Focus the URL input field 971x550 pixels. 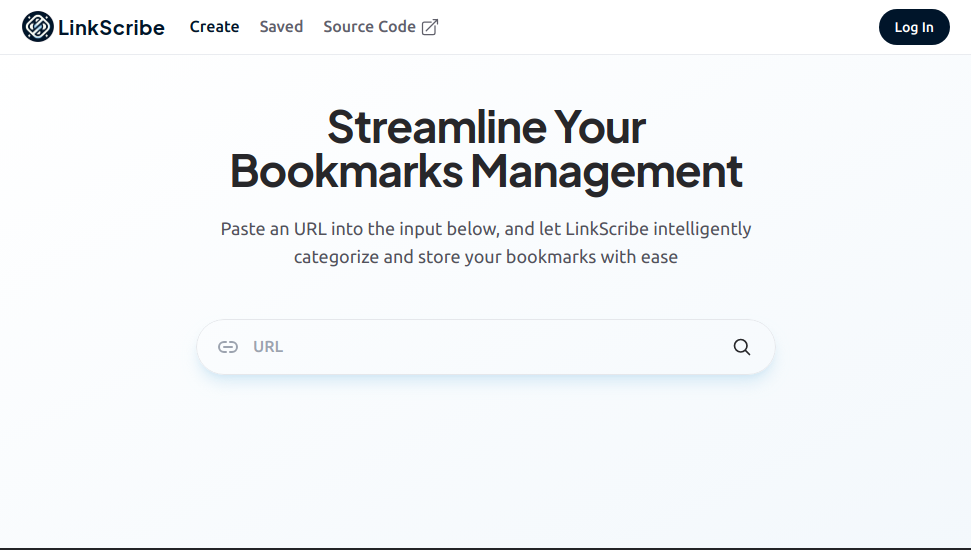486,347
